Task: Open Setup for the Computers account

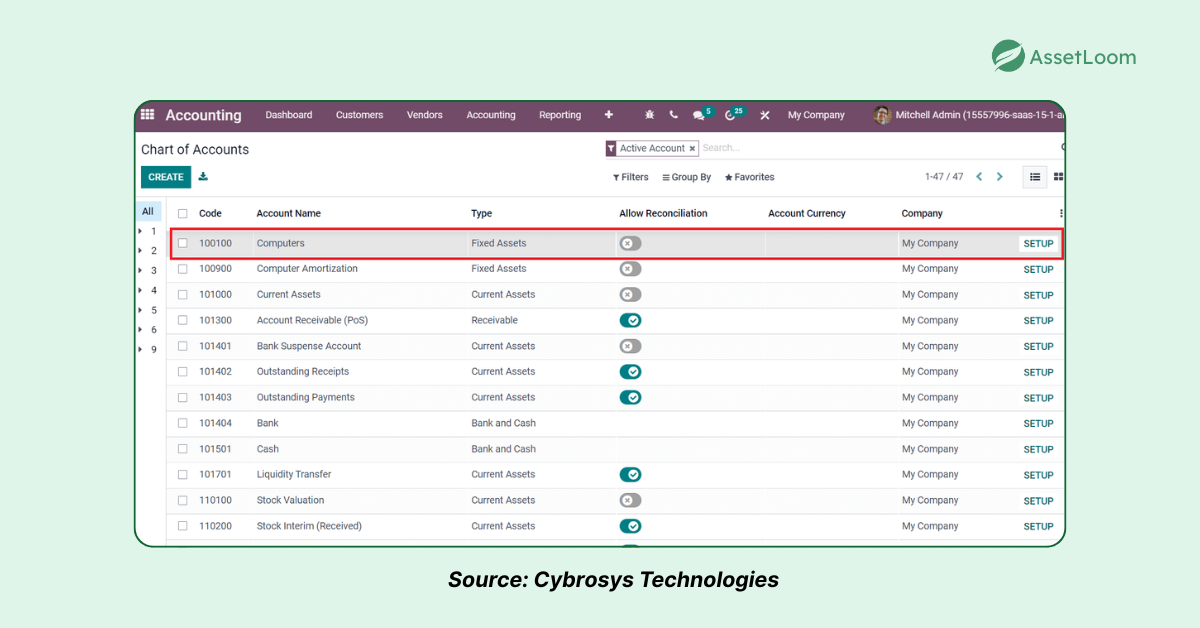Action: 1038,243
